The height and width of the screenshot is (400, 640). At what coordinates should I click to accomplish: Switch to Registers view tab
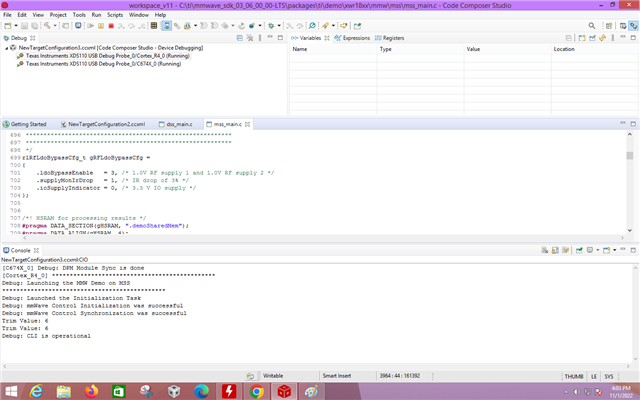[x=390, y=38]
